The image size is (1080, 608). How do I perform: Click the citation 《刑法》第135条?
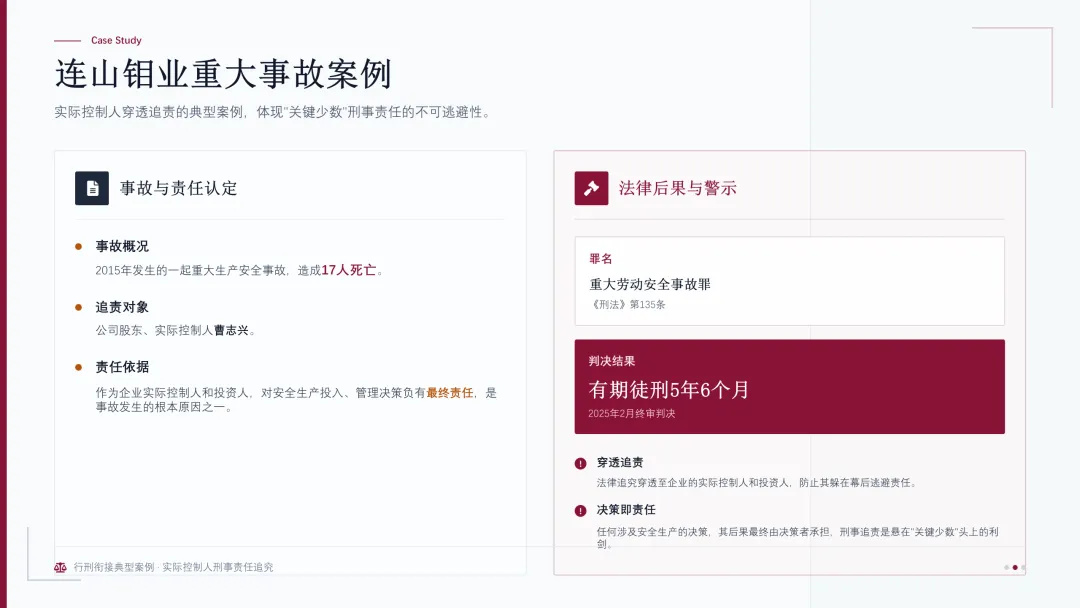[x=627, y=304]
